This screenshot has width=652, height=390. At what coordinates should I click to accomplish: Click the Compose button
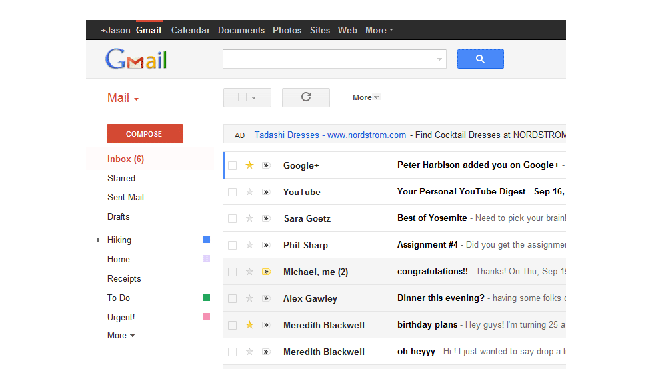point(145,133)
